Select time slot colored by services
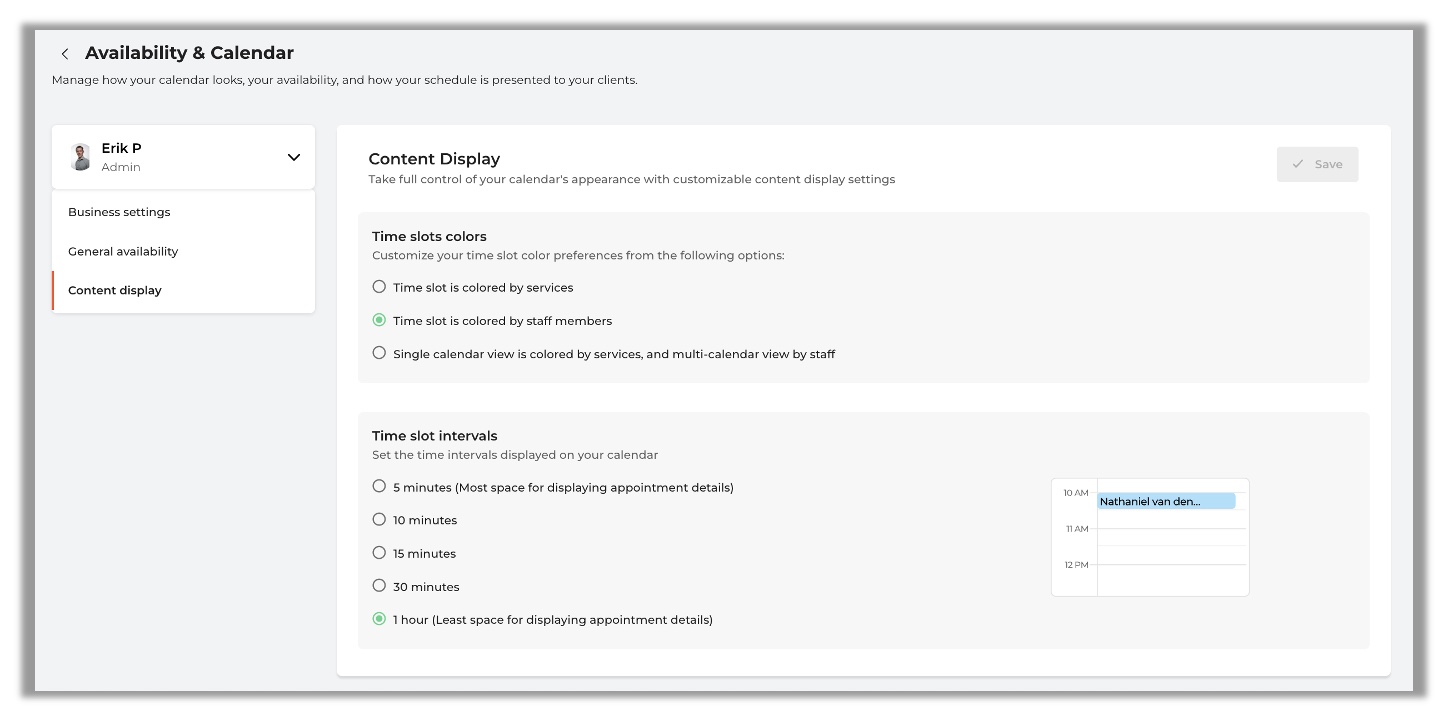Screen dimensions: 1448x716 (x=379, y=287)
